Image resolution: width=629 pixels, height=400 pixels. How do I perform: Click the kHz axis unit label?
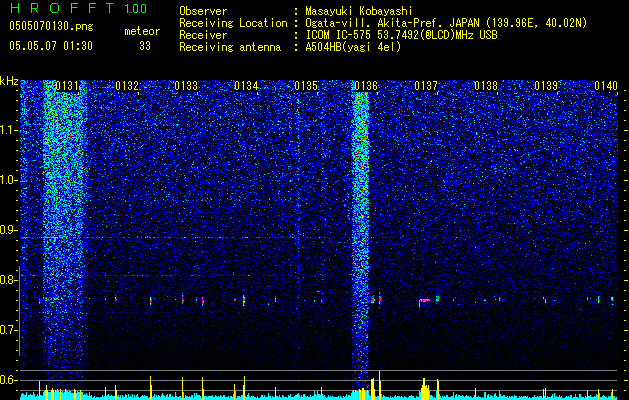tap(9, 81)
